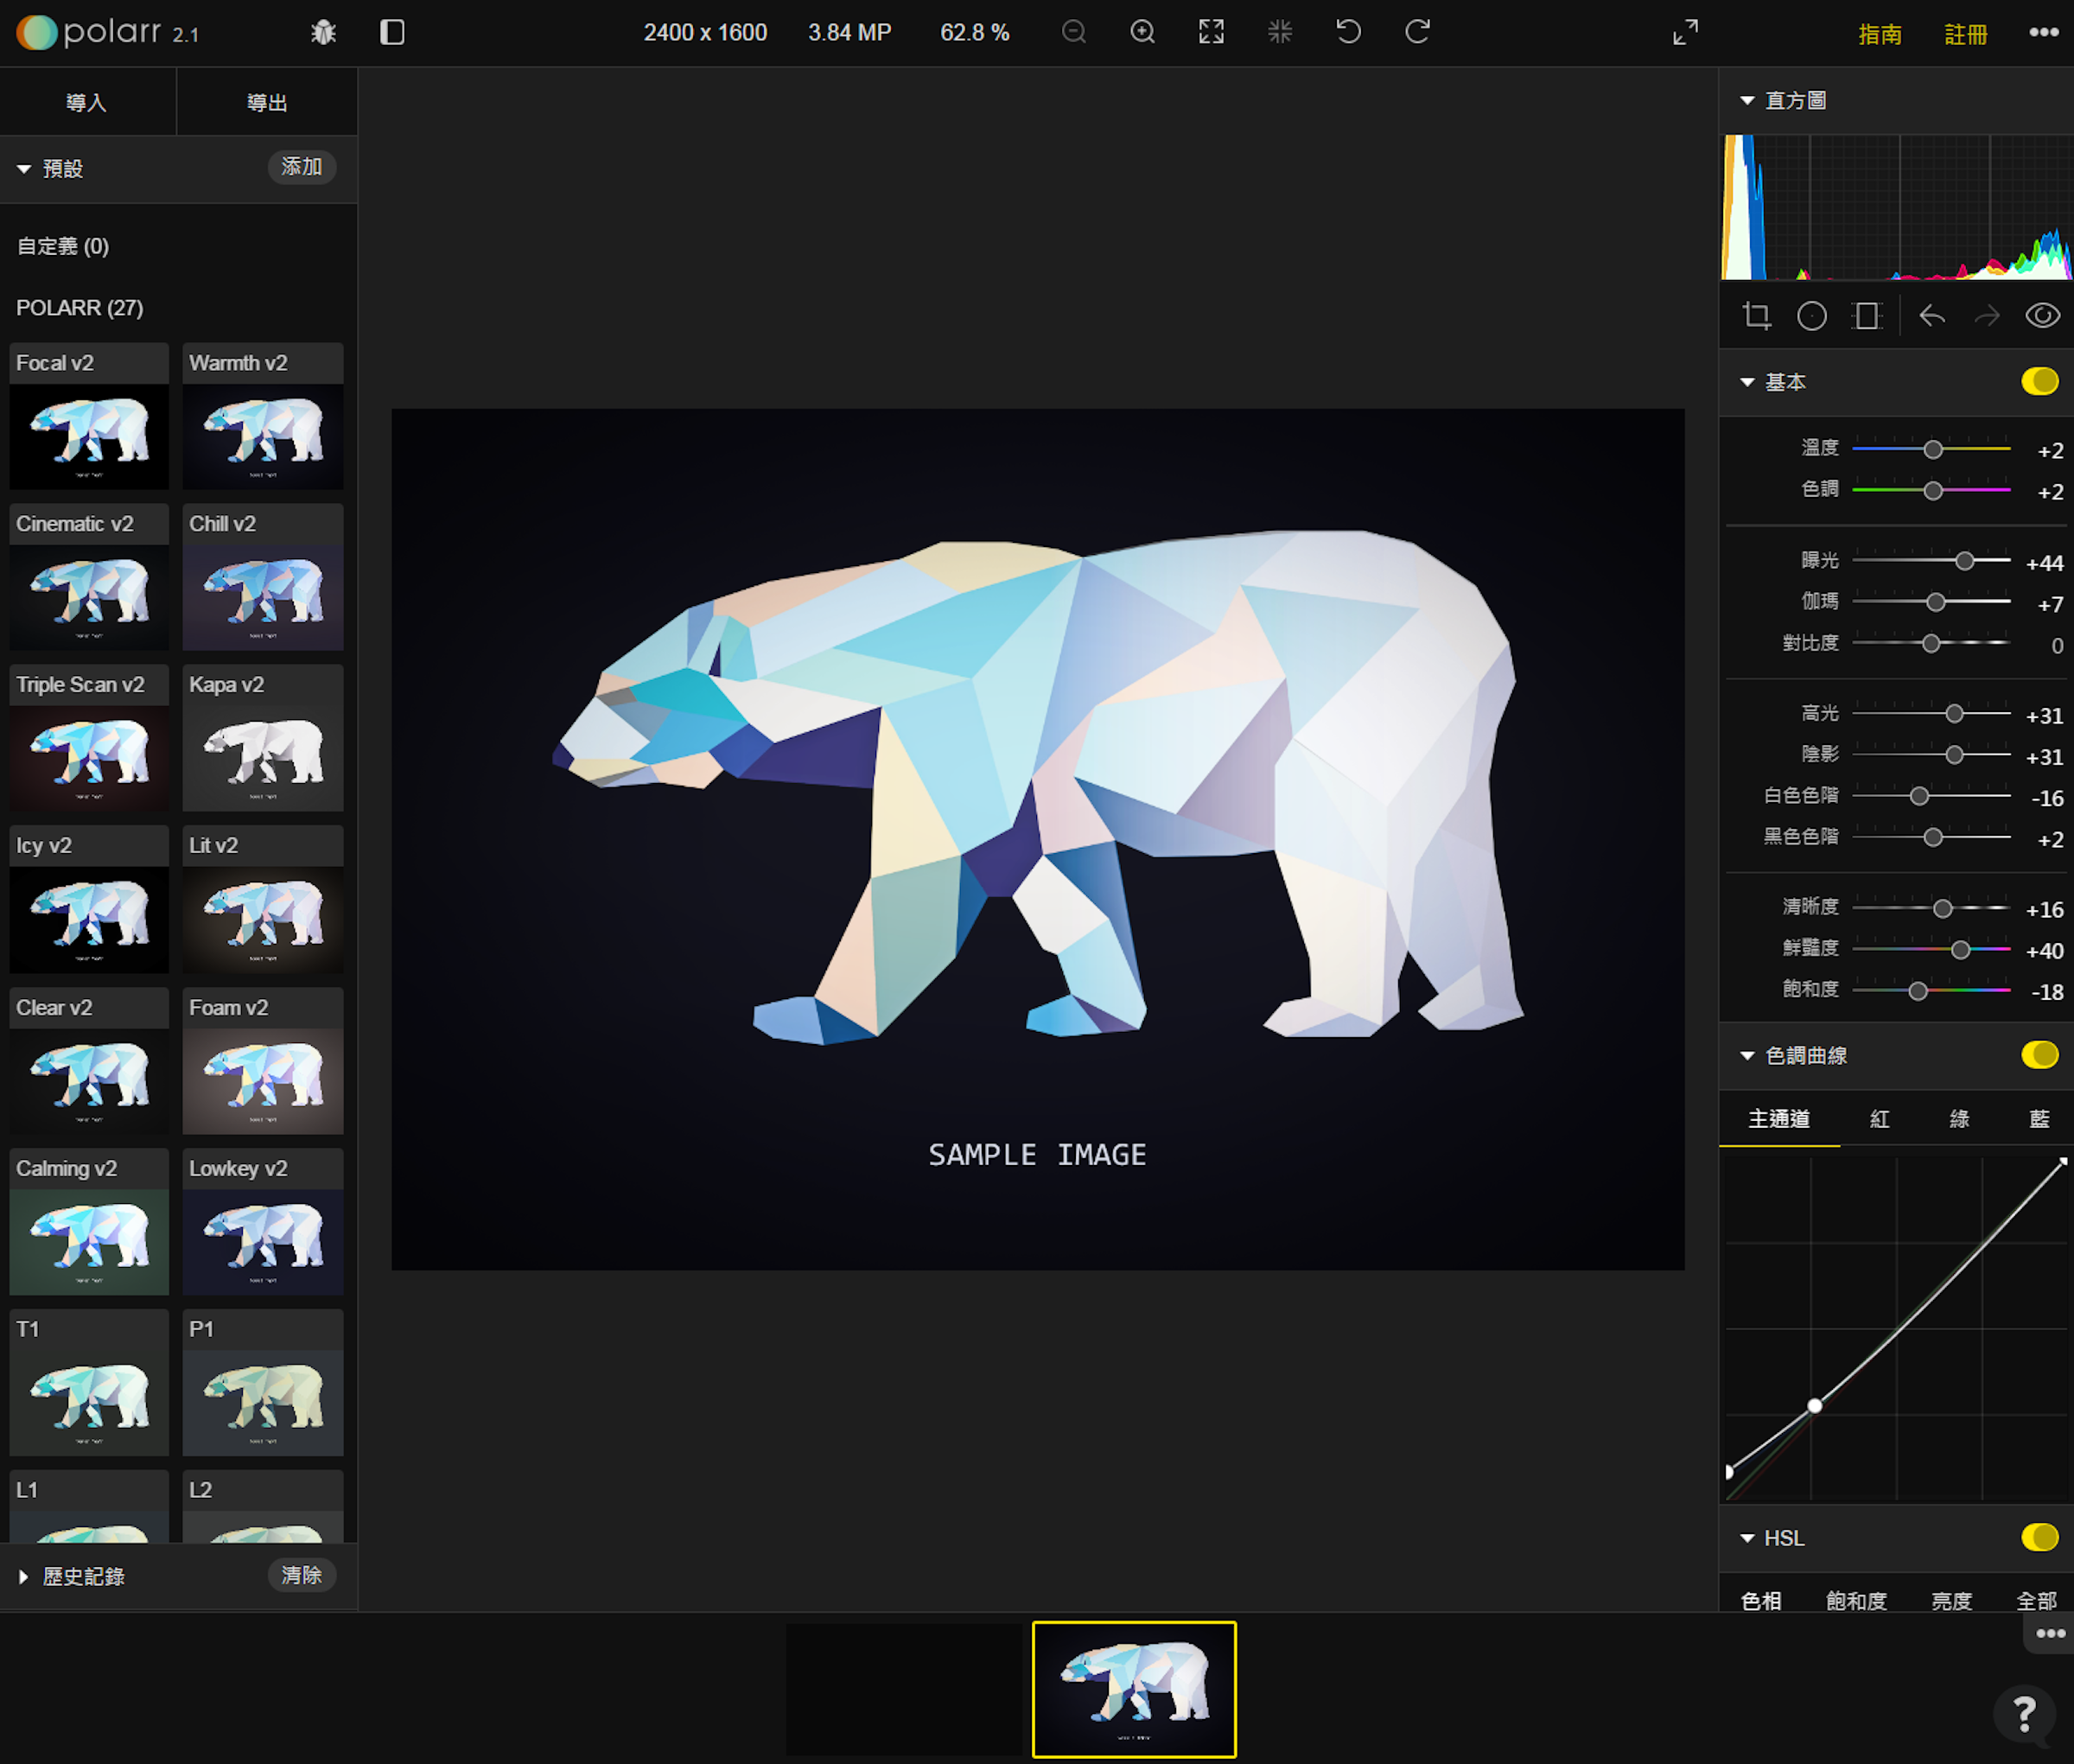Click the 飽和度 saturation slider handle in 基本

1918,991
